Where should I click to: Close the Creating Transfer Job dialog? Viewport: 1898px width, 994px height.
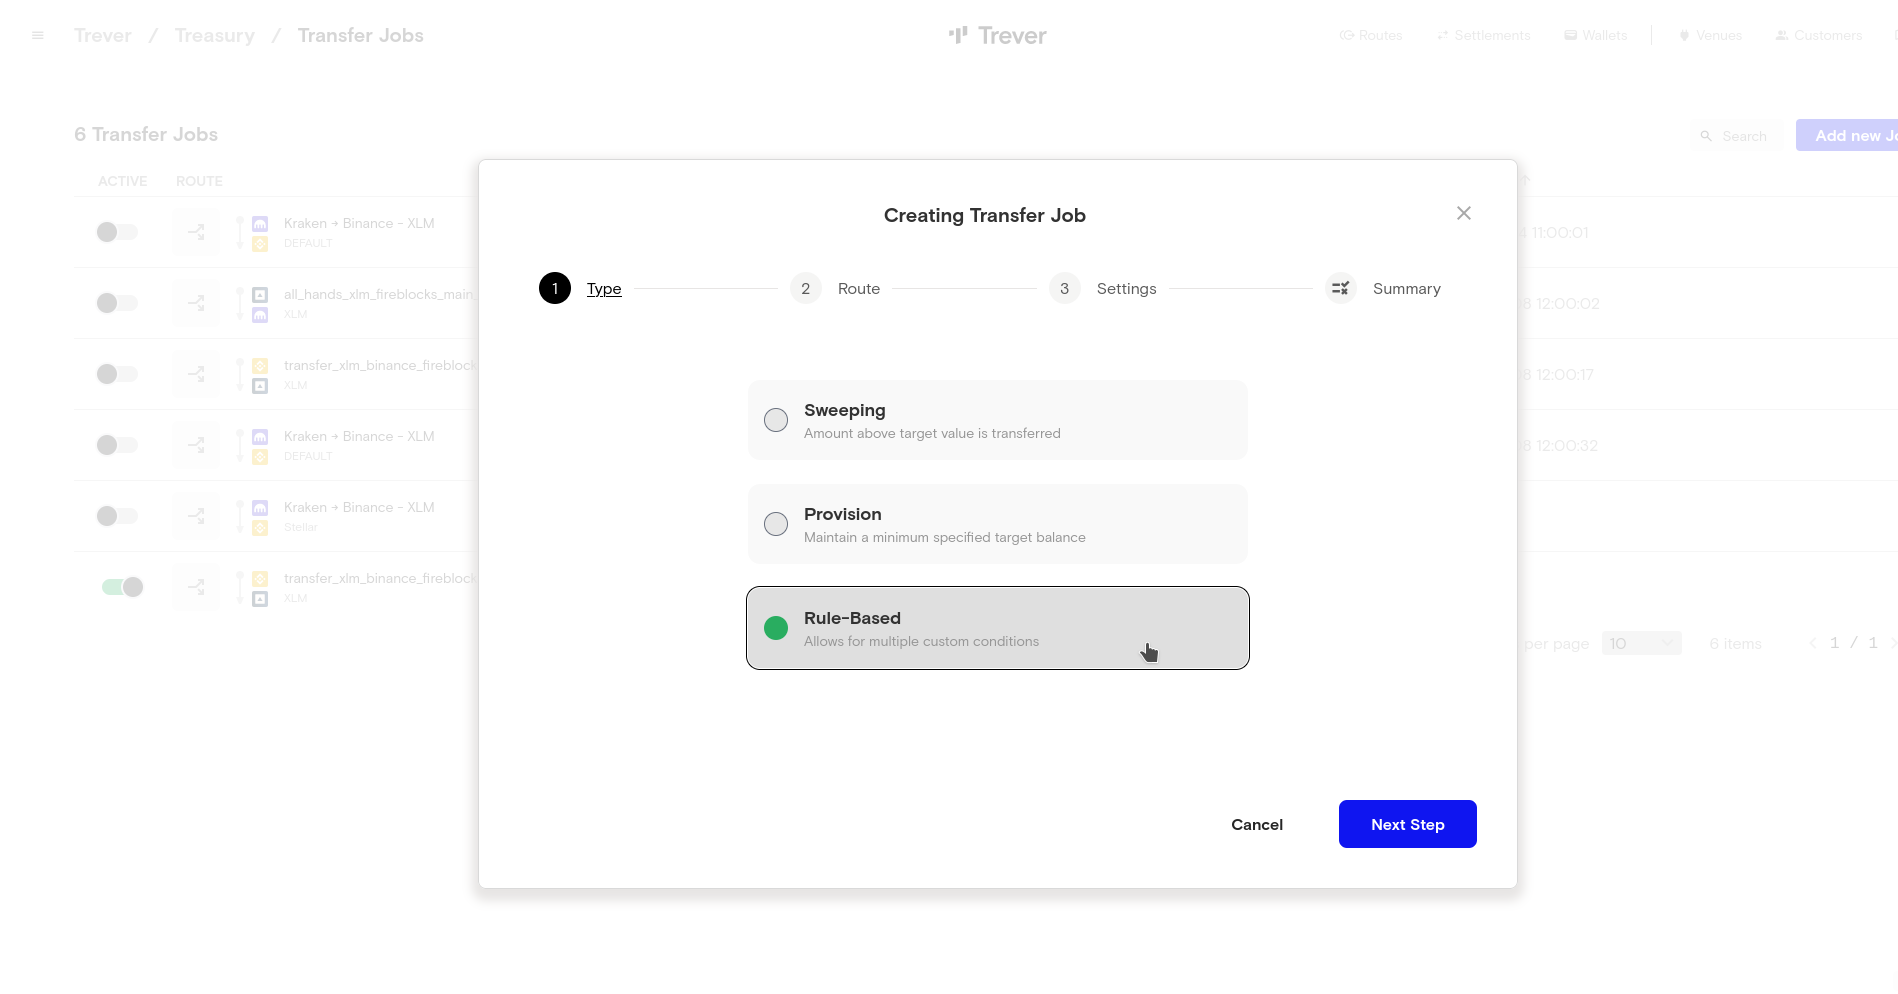pyautogui.click(x=1463, y=213)
